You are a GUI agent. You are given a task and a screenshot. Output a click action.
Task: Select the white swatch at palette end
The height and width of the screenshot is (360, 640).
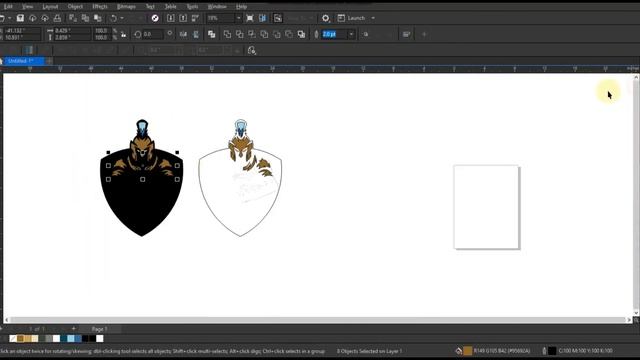[100, 338]
